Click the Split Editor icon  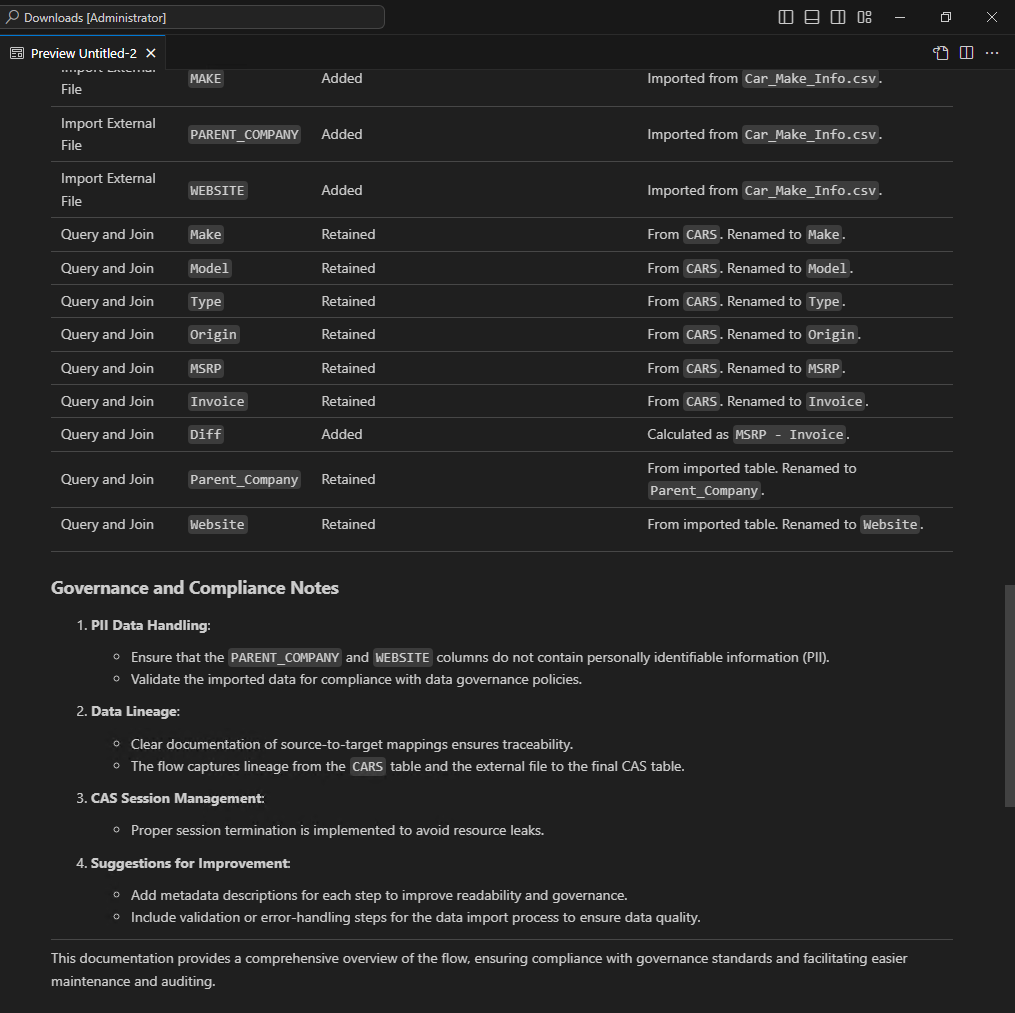click(x=966, y=52)
